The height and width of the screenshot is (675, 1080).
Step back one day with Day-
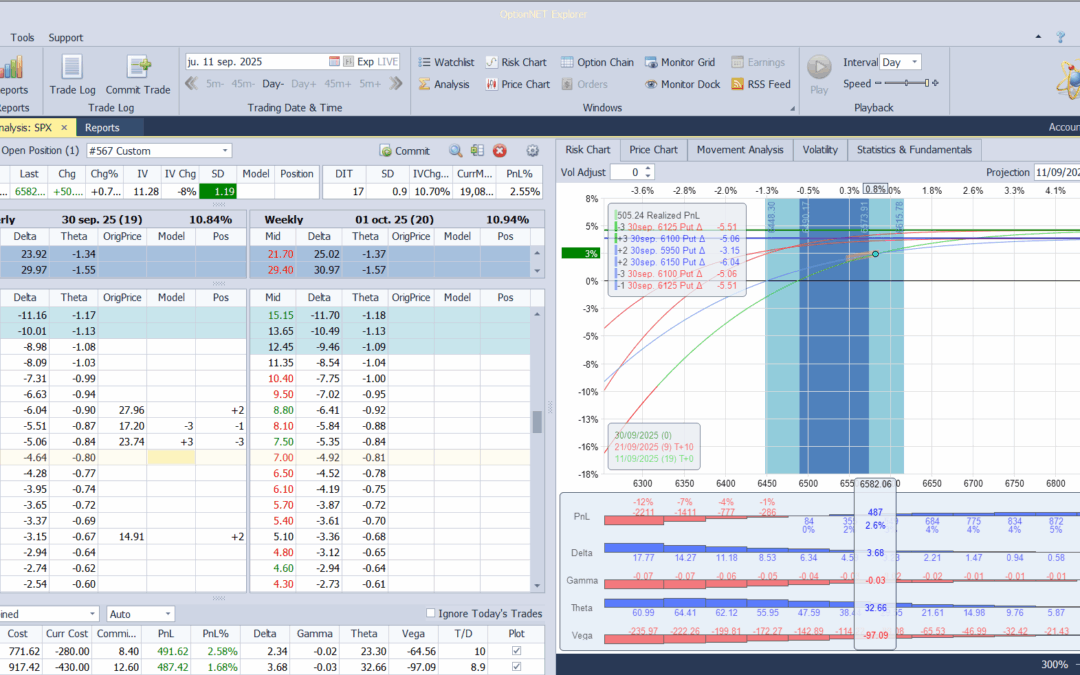click(x=273, y=83)
